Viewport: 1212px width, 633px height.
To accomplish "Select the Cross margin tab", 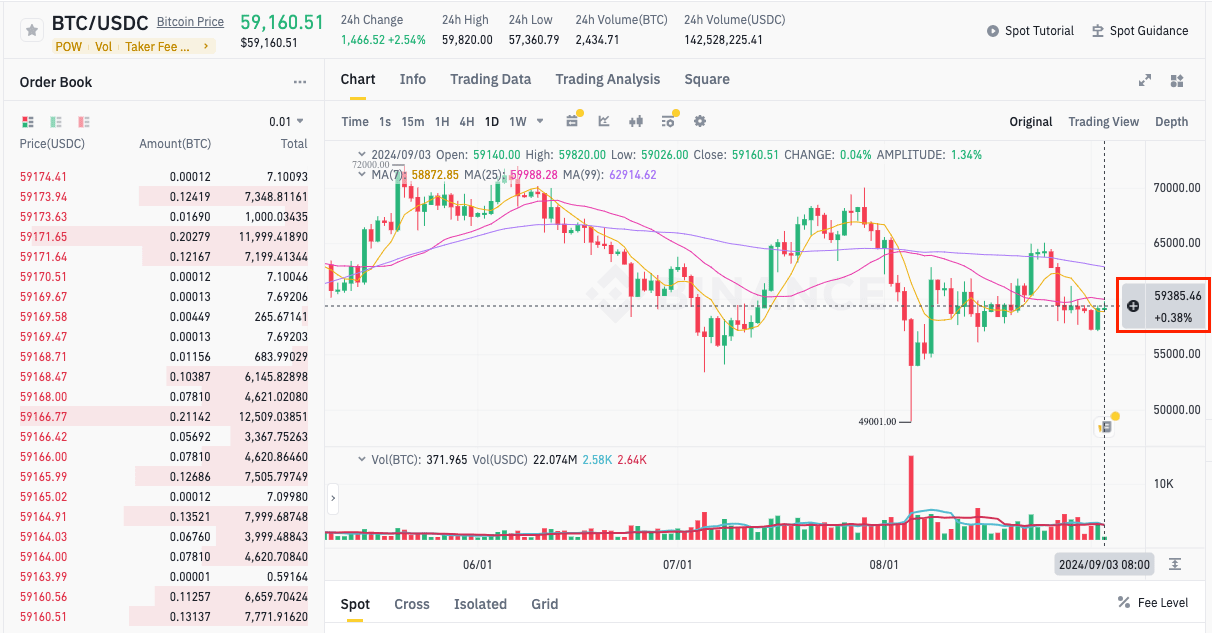I will pos(411,604).
